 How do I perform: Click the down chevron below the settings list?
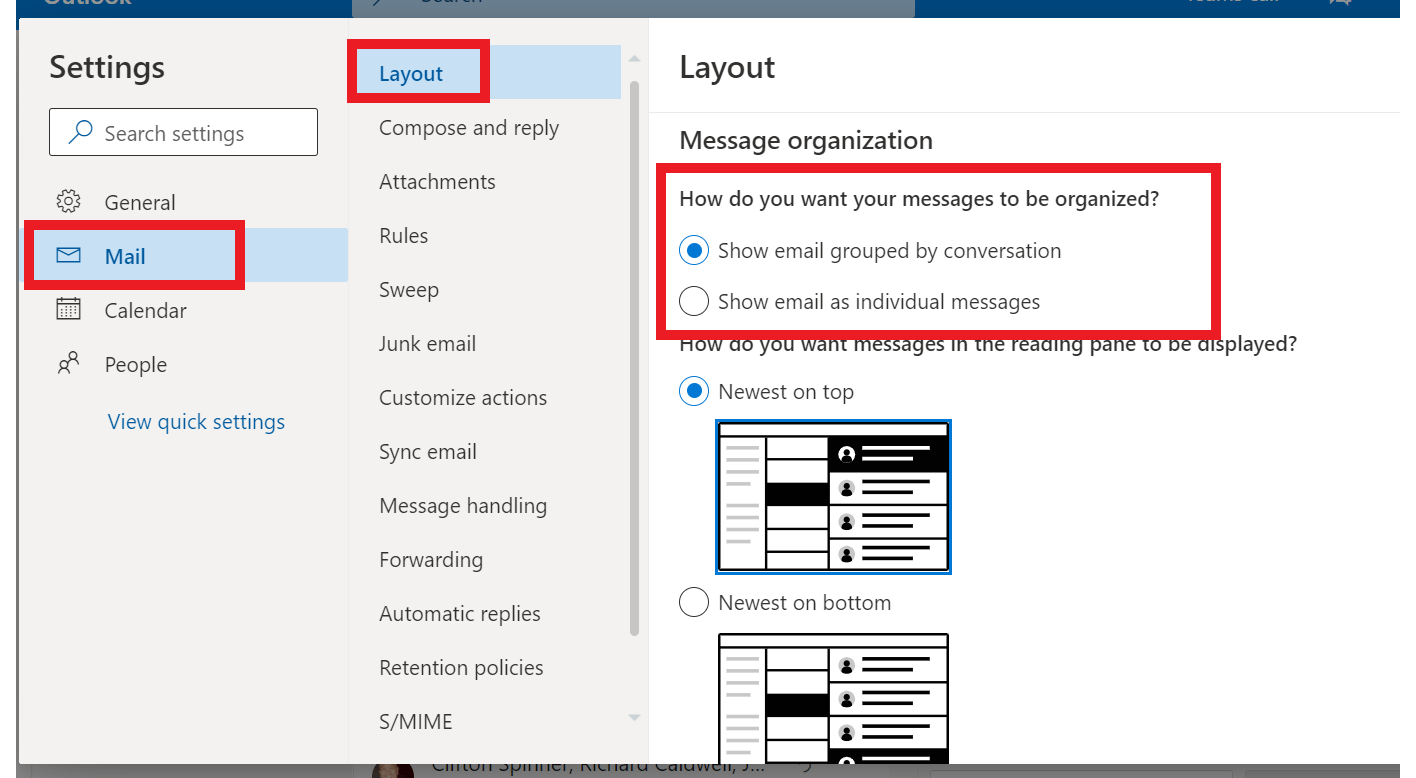633,718
